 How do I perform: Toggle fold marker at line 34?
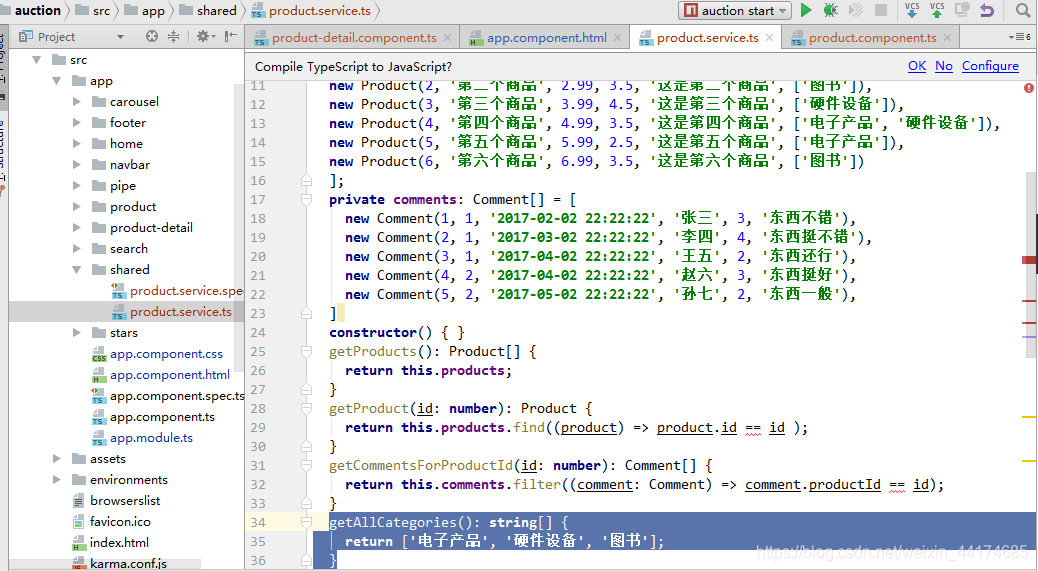(x=306, y=523)
